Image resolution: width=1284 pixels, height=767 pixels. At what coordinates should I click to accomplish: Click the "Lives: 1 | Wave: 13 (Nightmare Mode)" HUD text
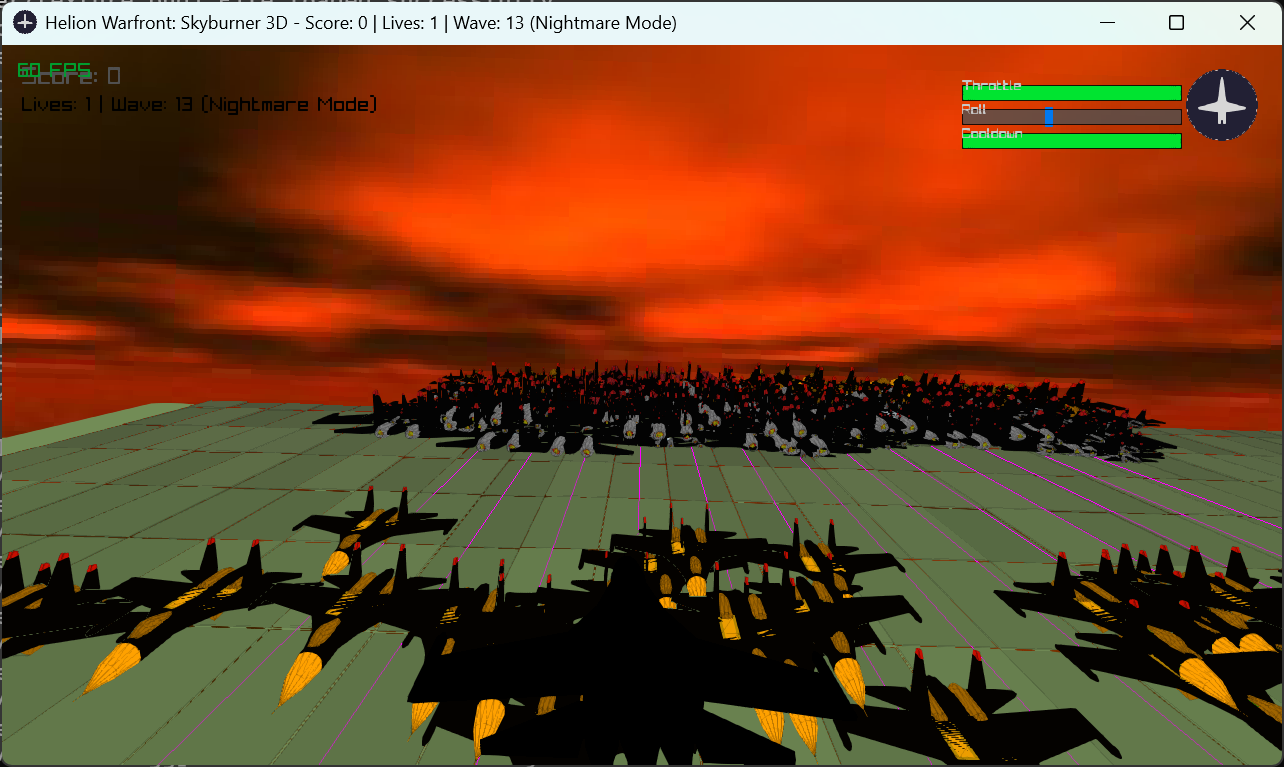200,104
